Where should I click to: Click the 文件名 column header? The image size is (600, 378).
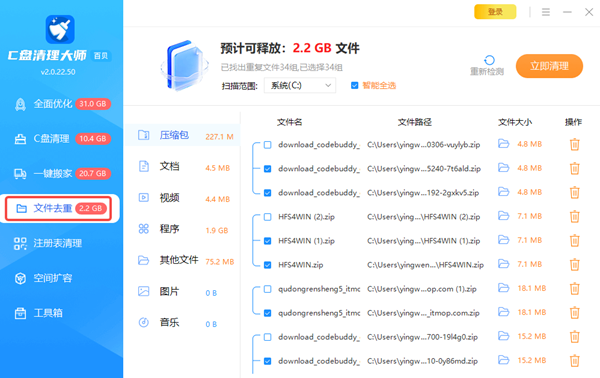point(290,122)
